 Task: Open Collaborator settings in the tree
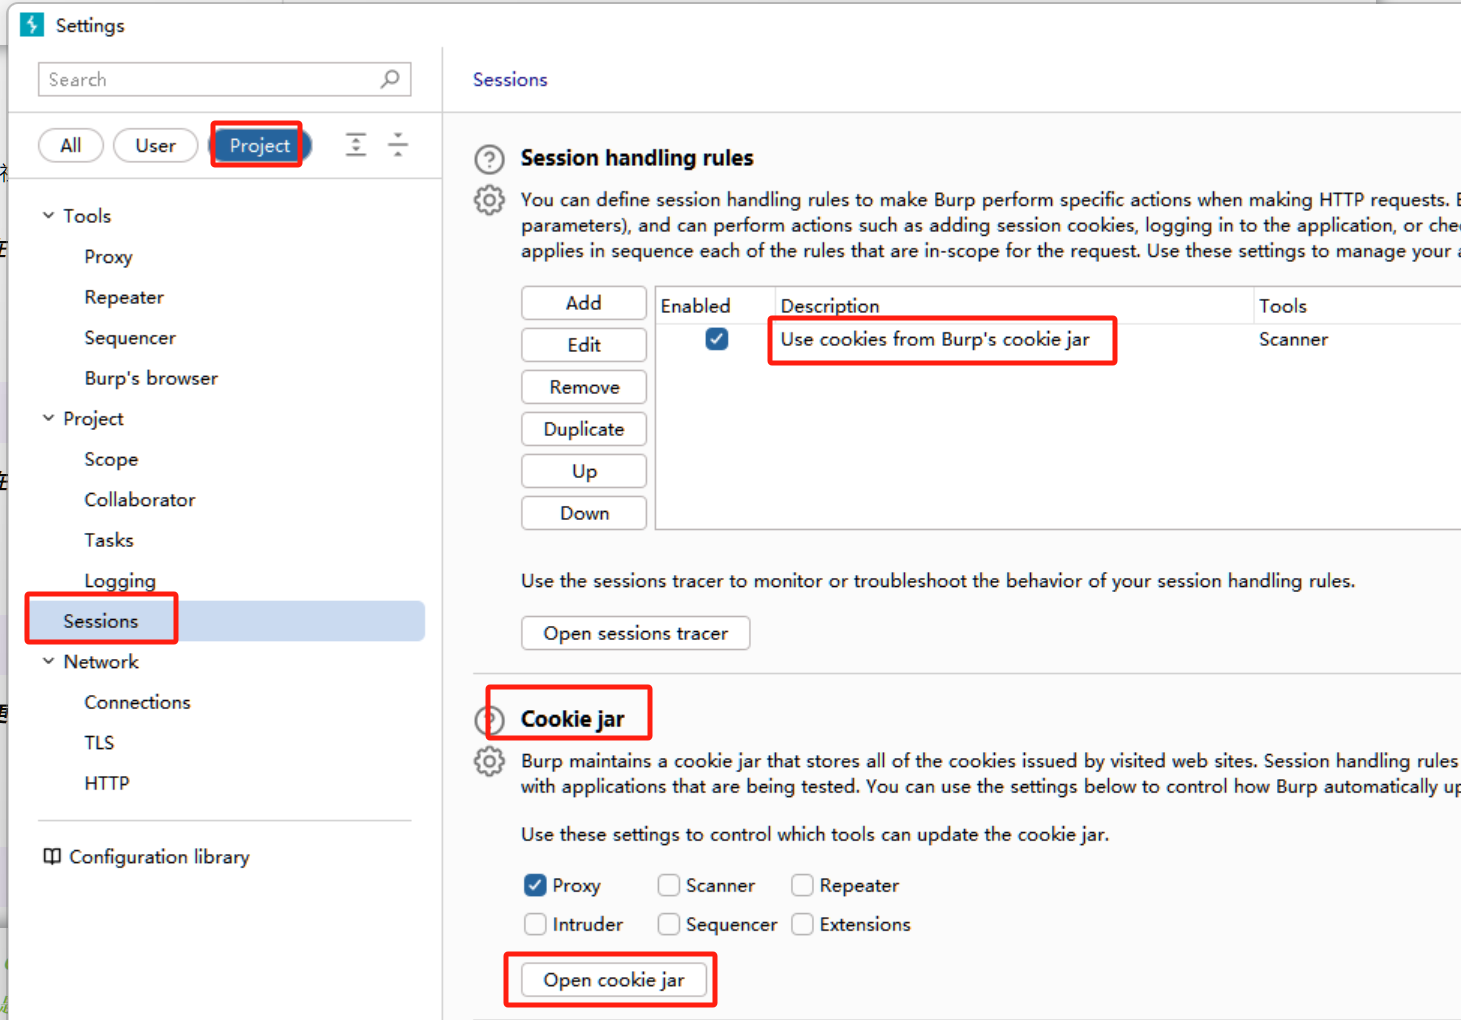tap(140, 500)
